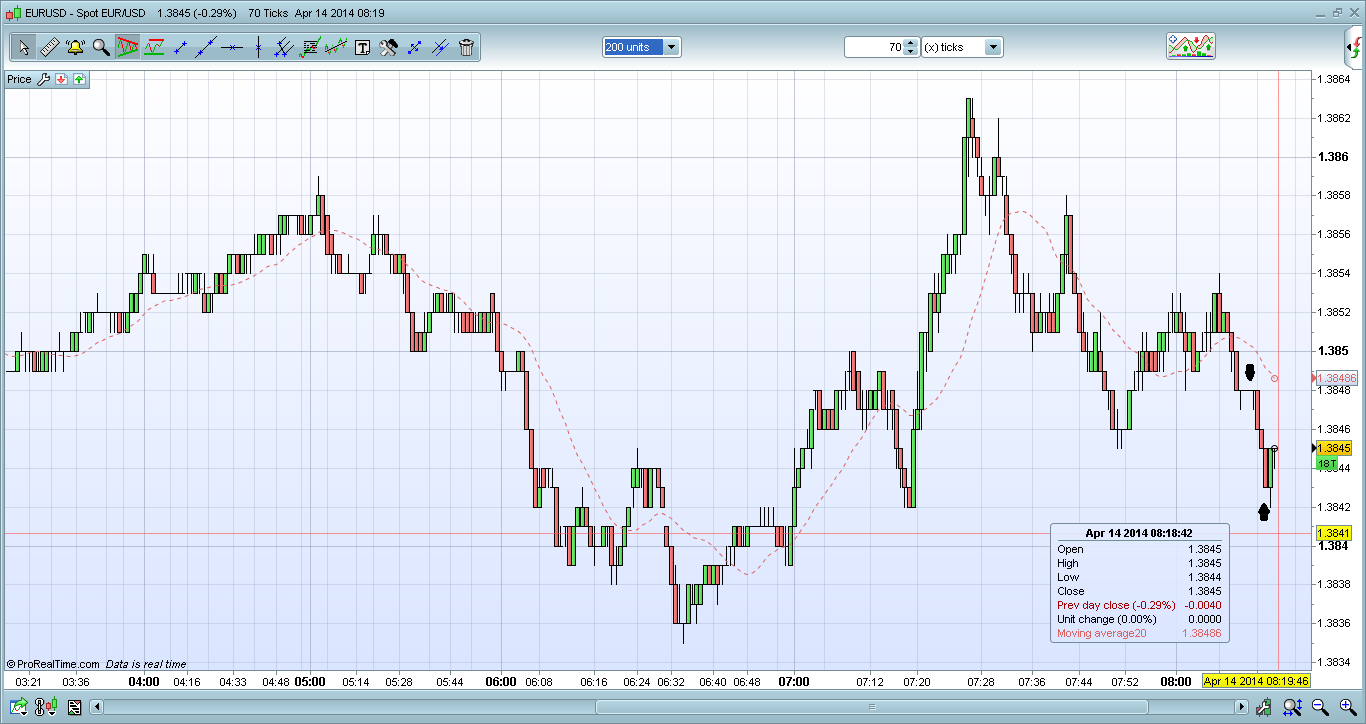Open Price settings wrench icon

pos(43,79)
